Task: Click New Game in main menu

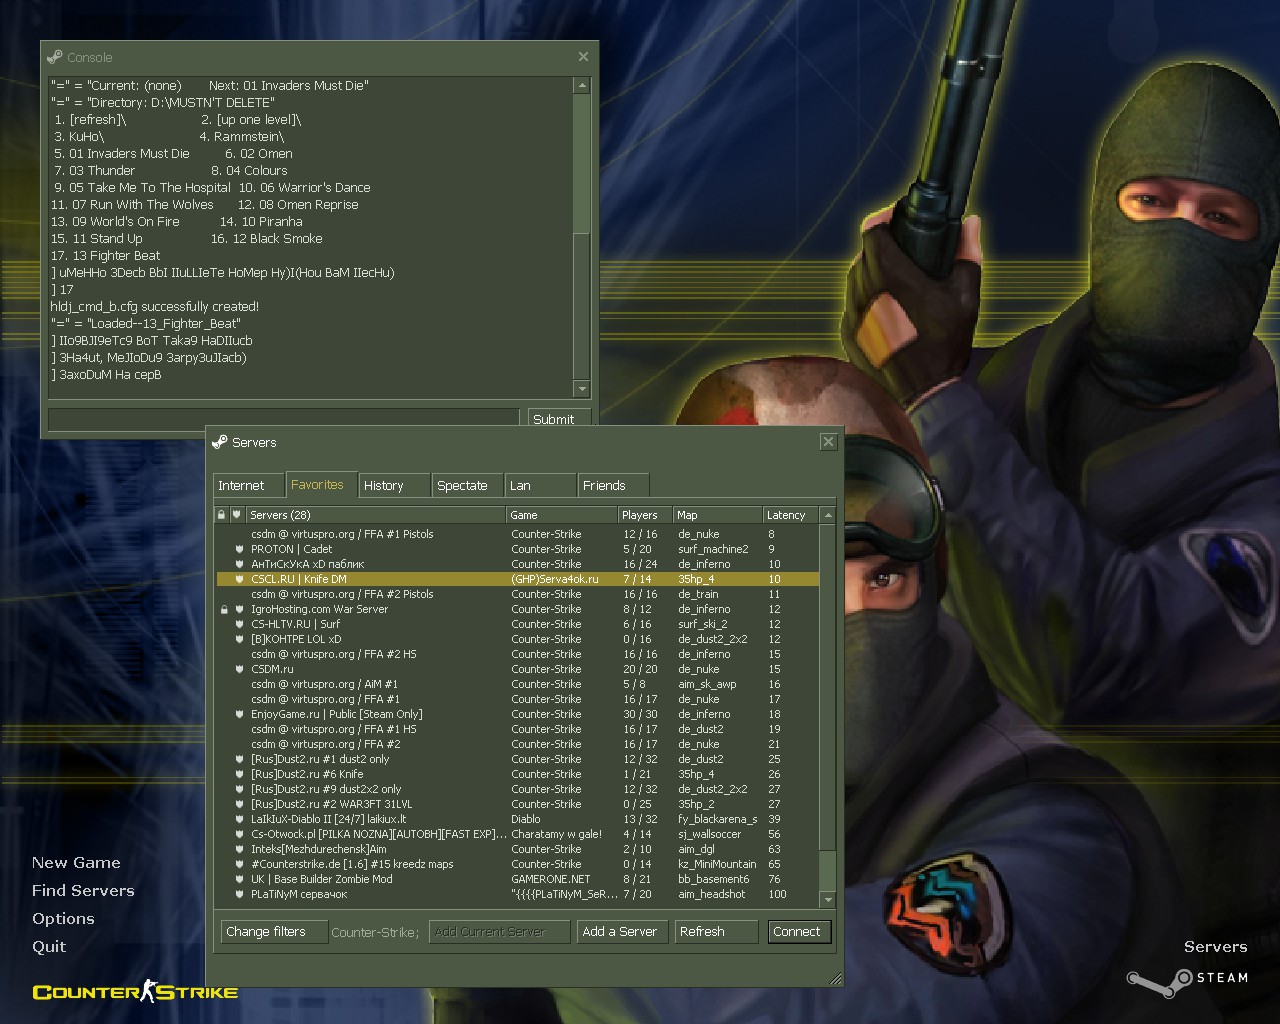Action: pyautogui.click(x=76, y=863)
